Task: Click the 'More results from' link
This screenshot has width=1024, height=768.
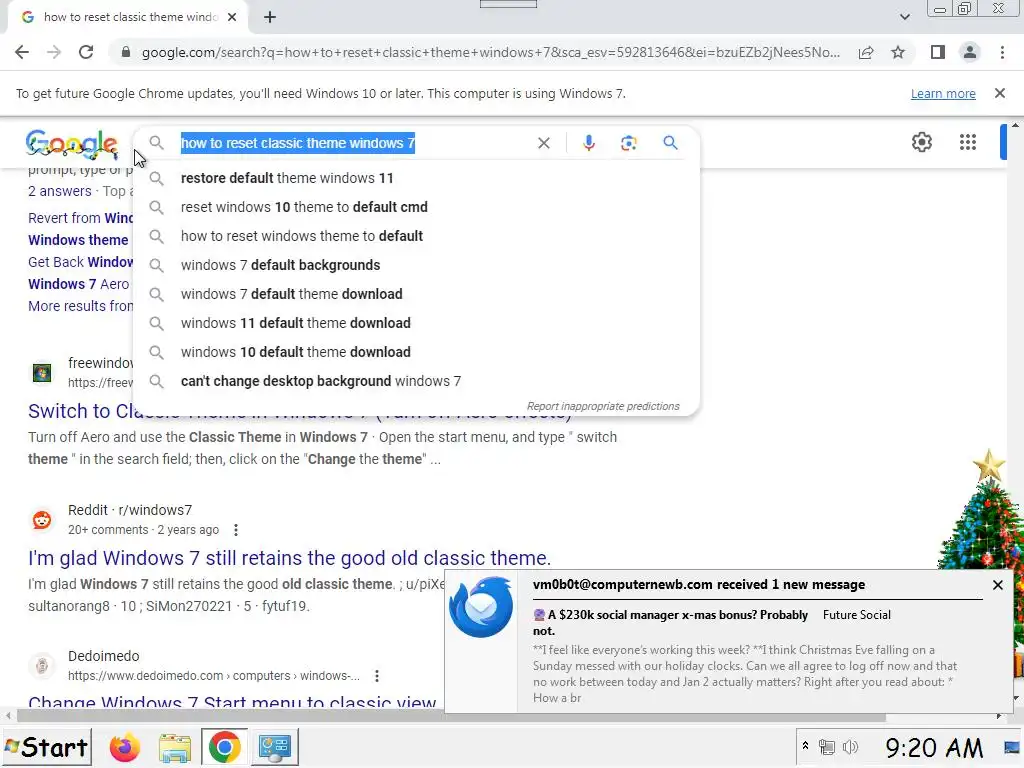Action: pos(80,306)
